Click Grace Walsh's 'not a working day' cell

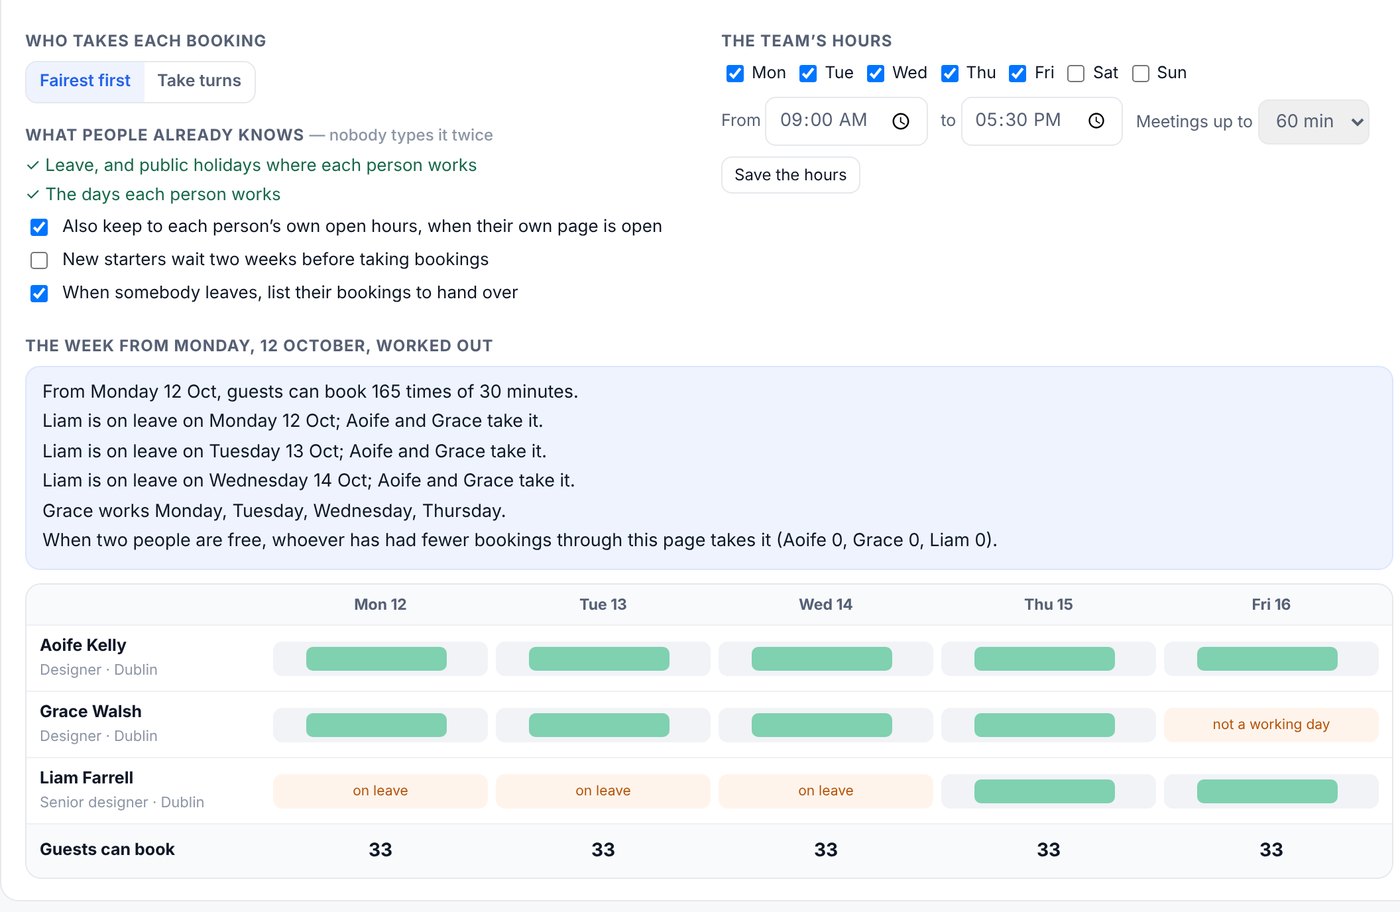pos(1271,725)
